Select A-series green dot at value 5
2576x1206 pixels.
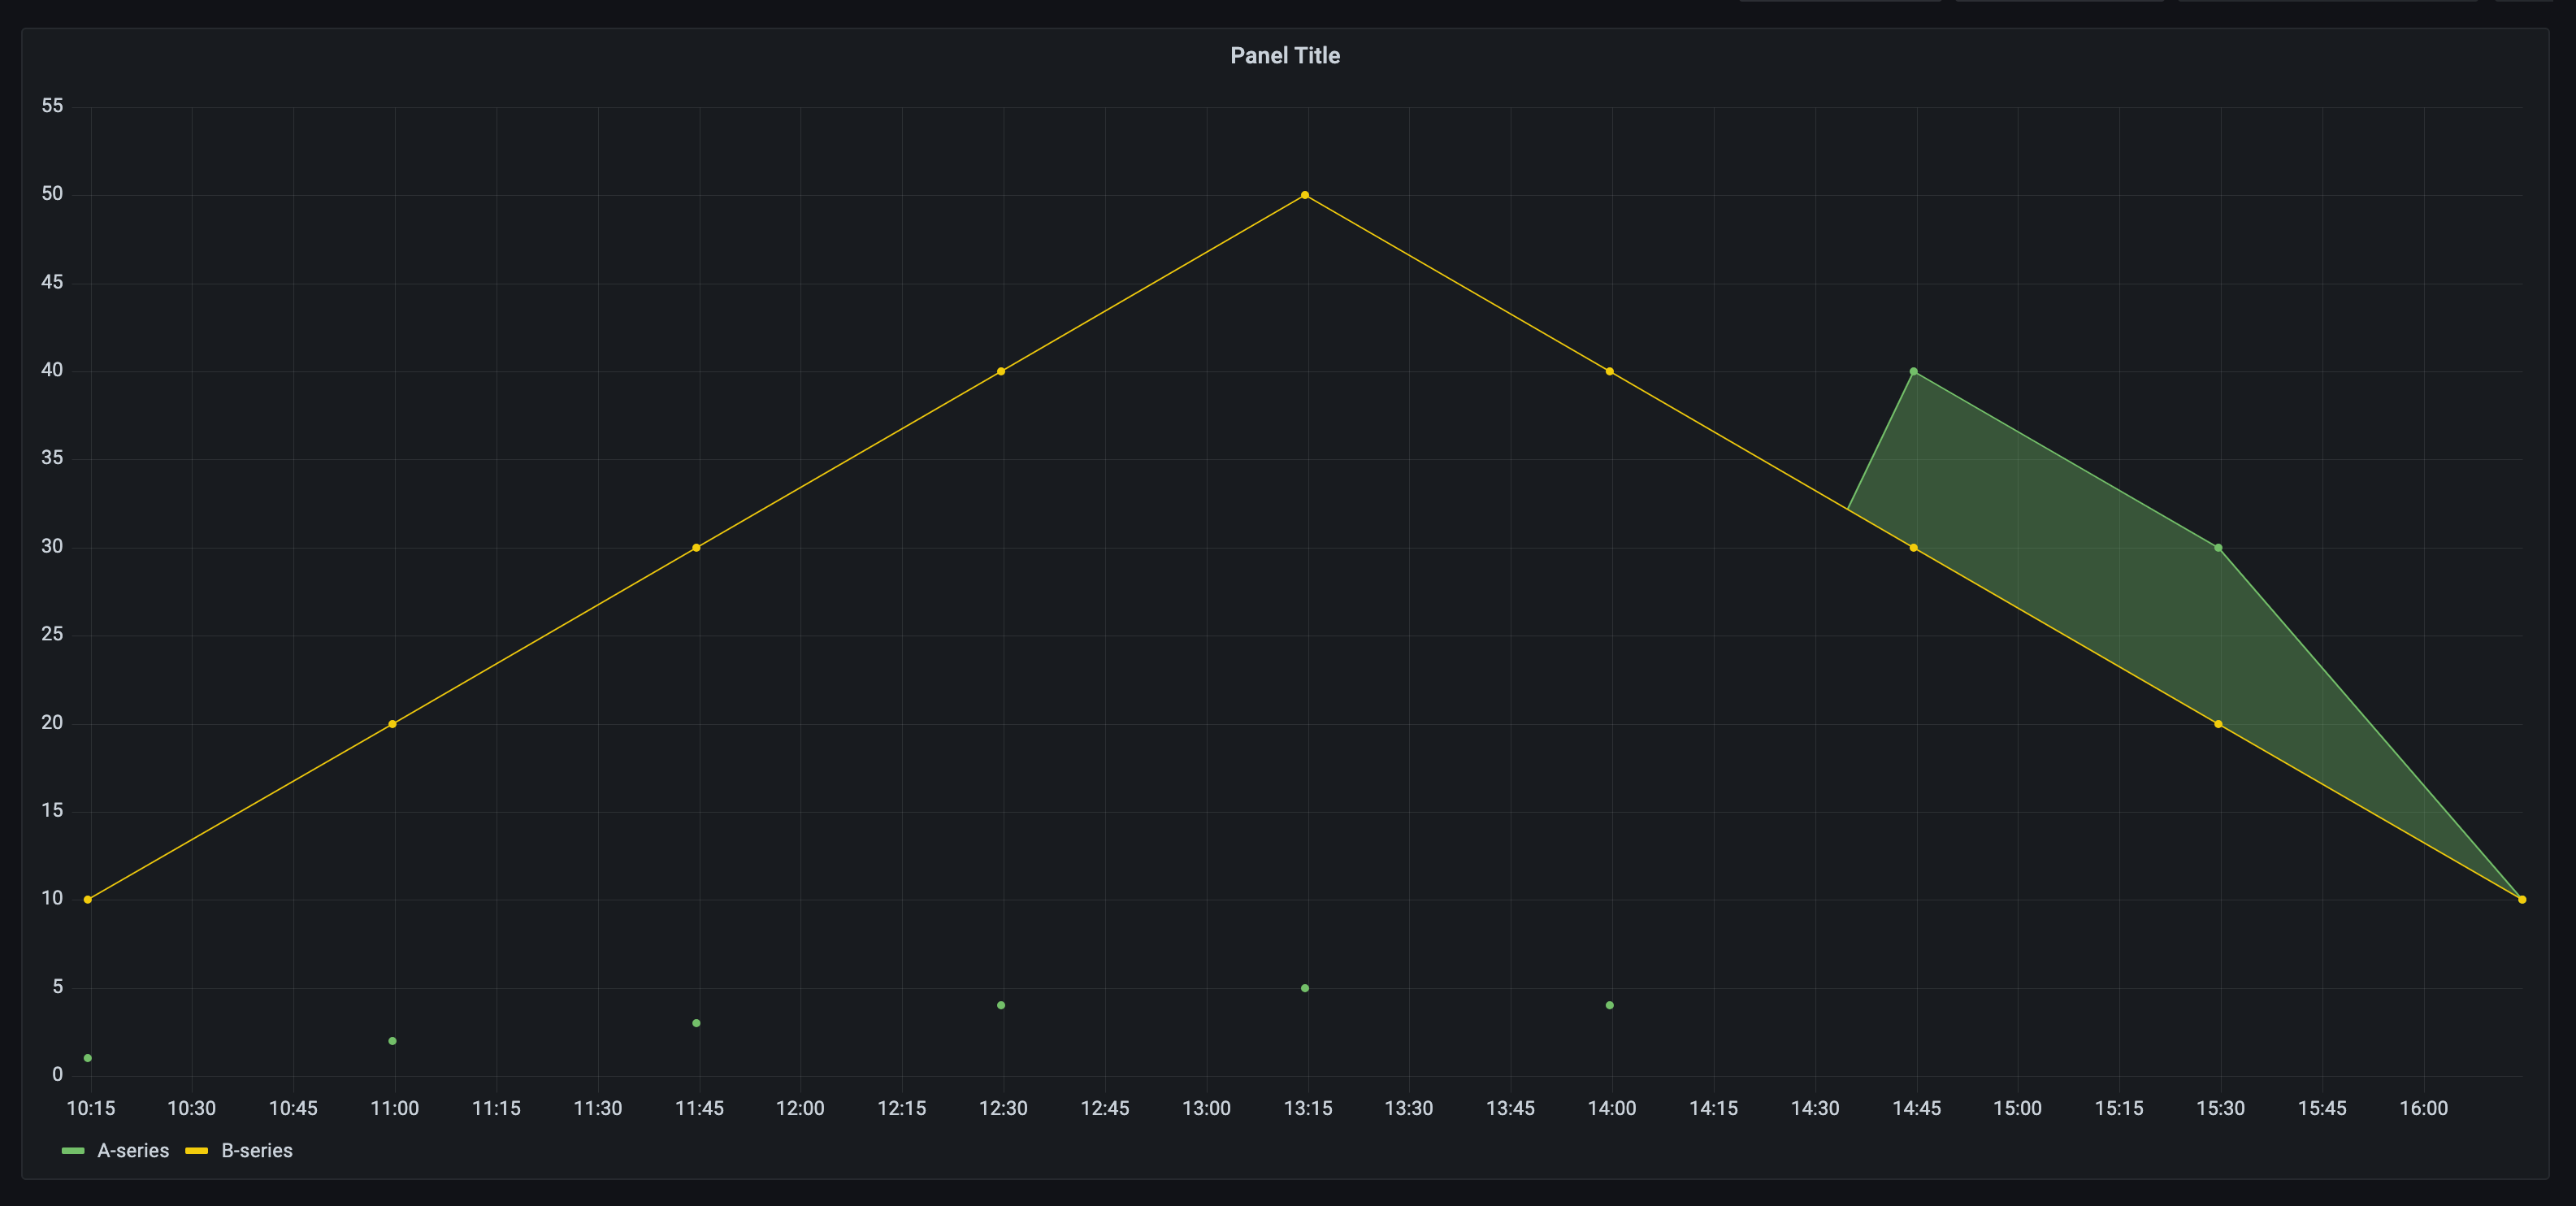coord(1305,988)
